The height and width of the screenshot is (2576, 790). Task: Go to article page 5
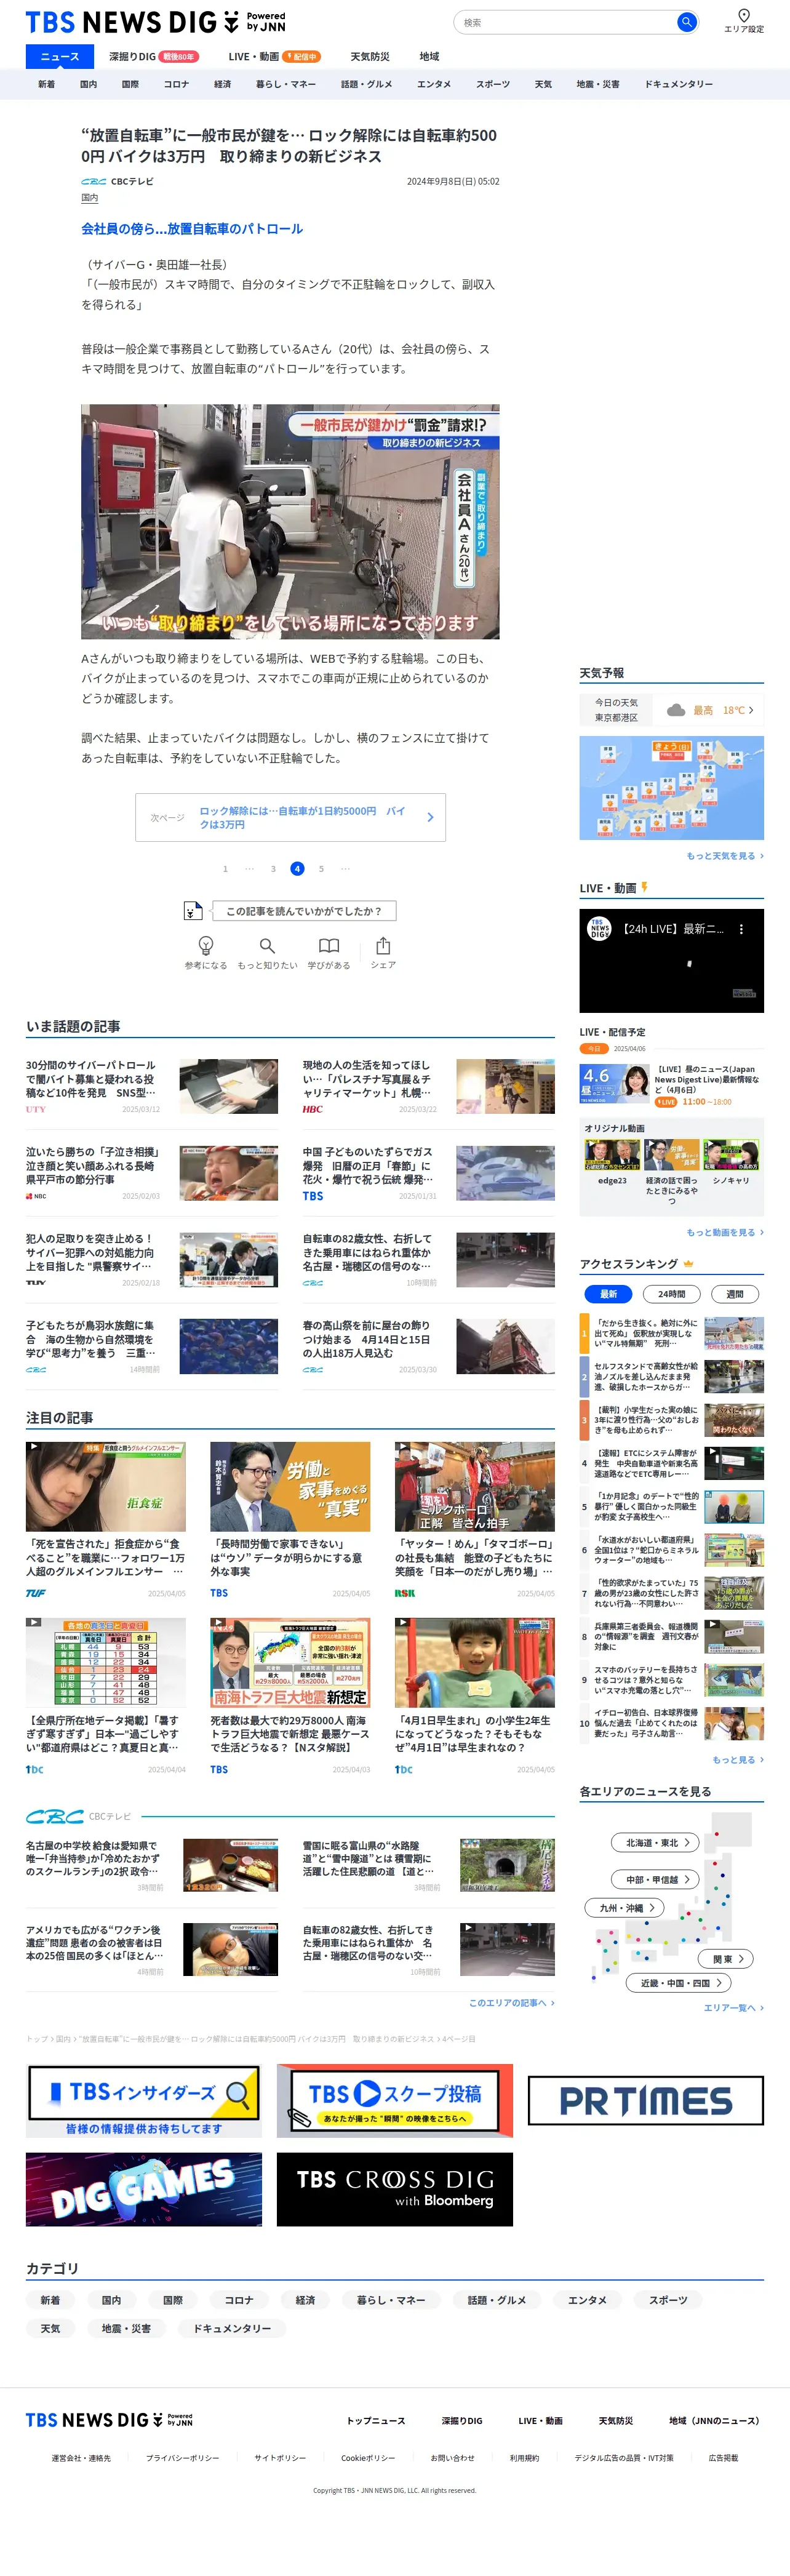[321, 869]
